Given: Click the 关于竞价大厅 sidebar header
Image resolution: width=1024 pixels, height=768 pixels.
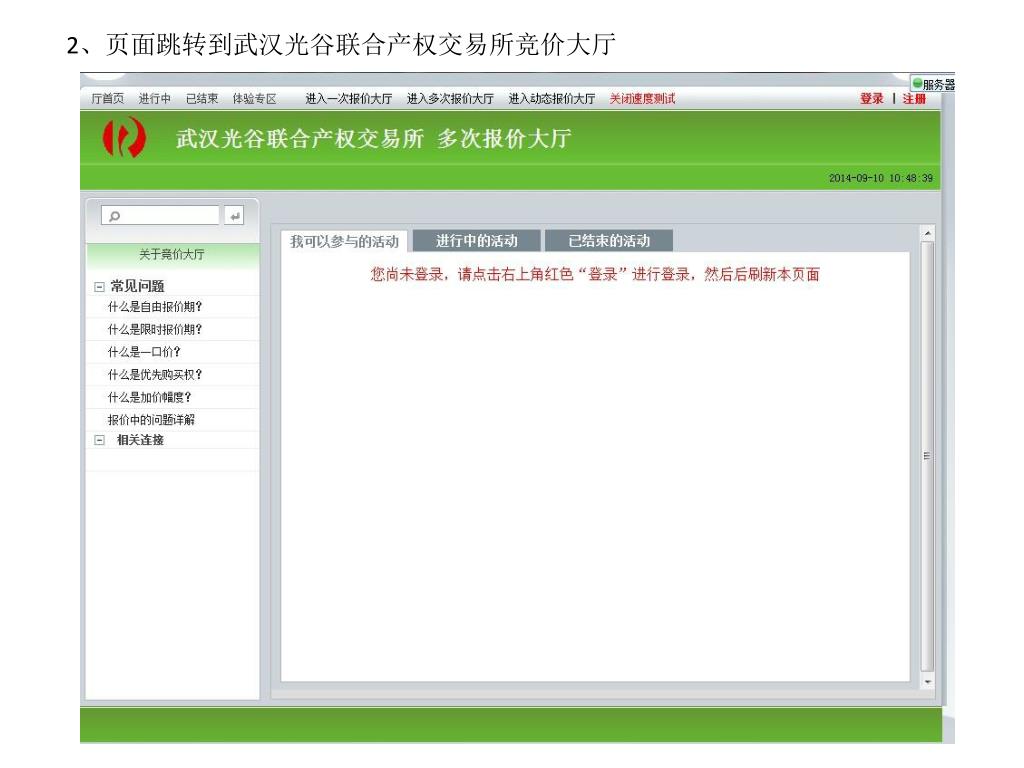Looking at the screenshot, I should 172,254.
